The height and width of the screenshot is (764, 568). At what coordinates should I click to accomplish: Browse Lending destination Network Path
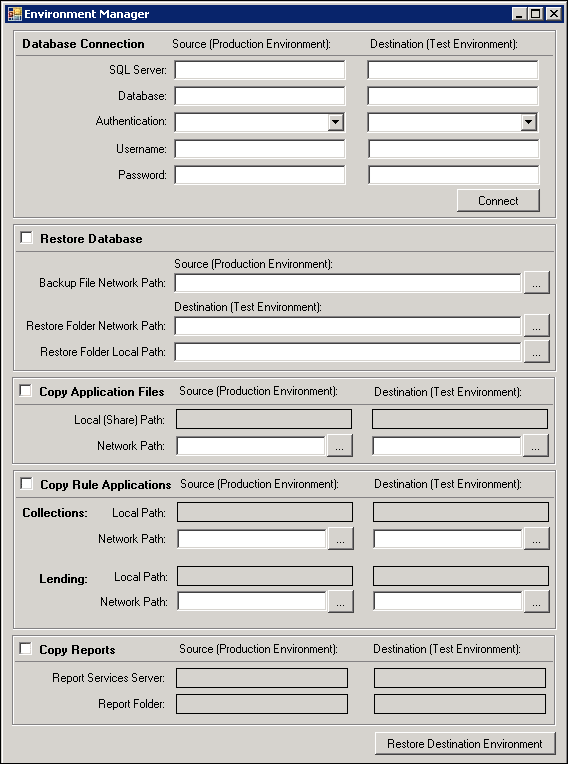pos(536,602)
